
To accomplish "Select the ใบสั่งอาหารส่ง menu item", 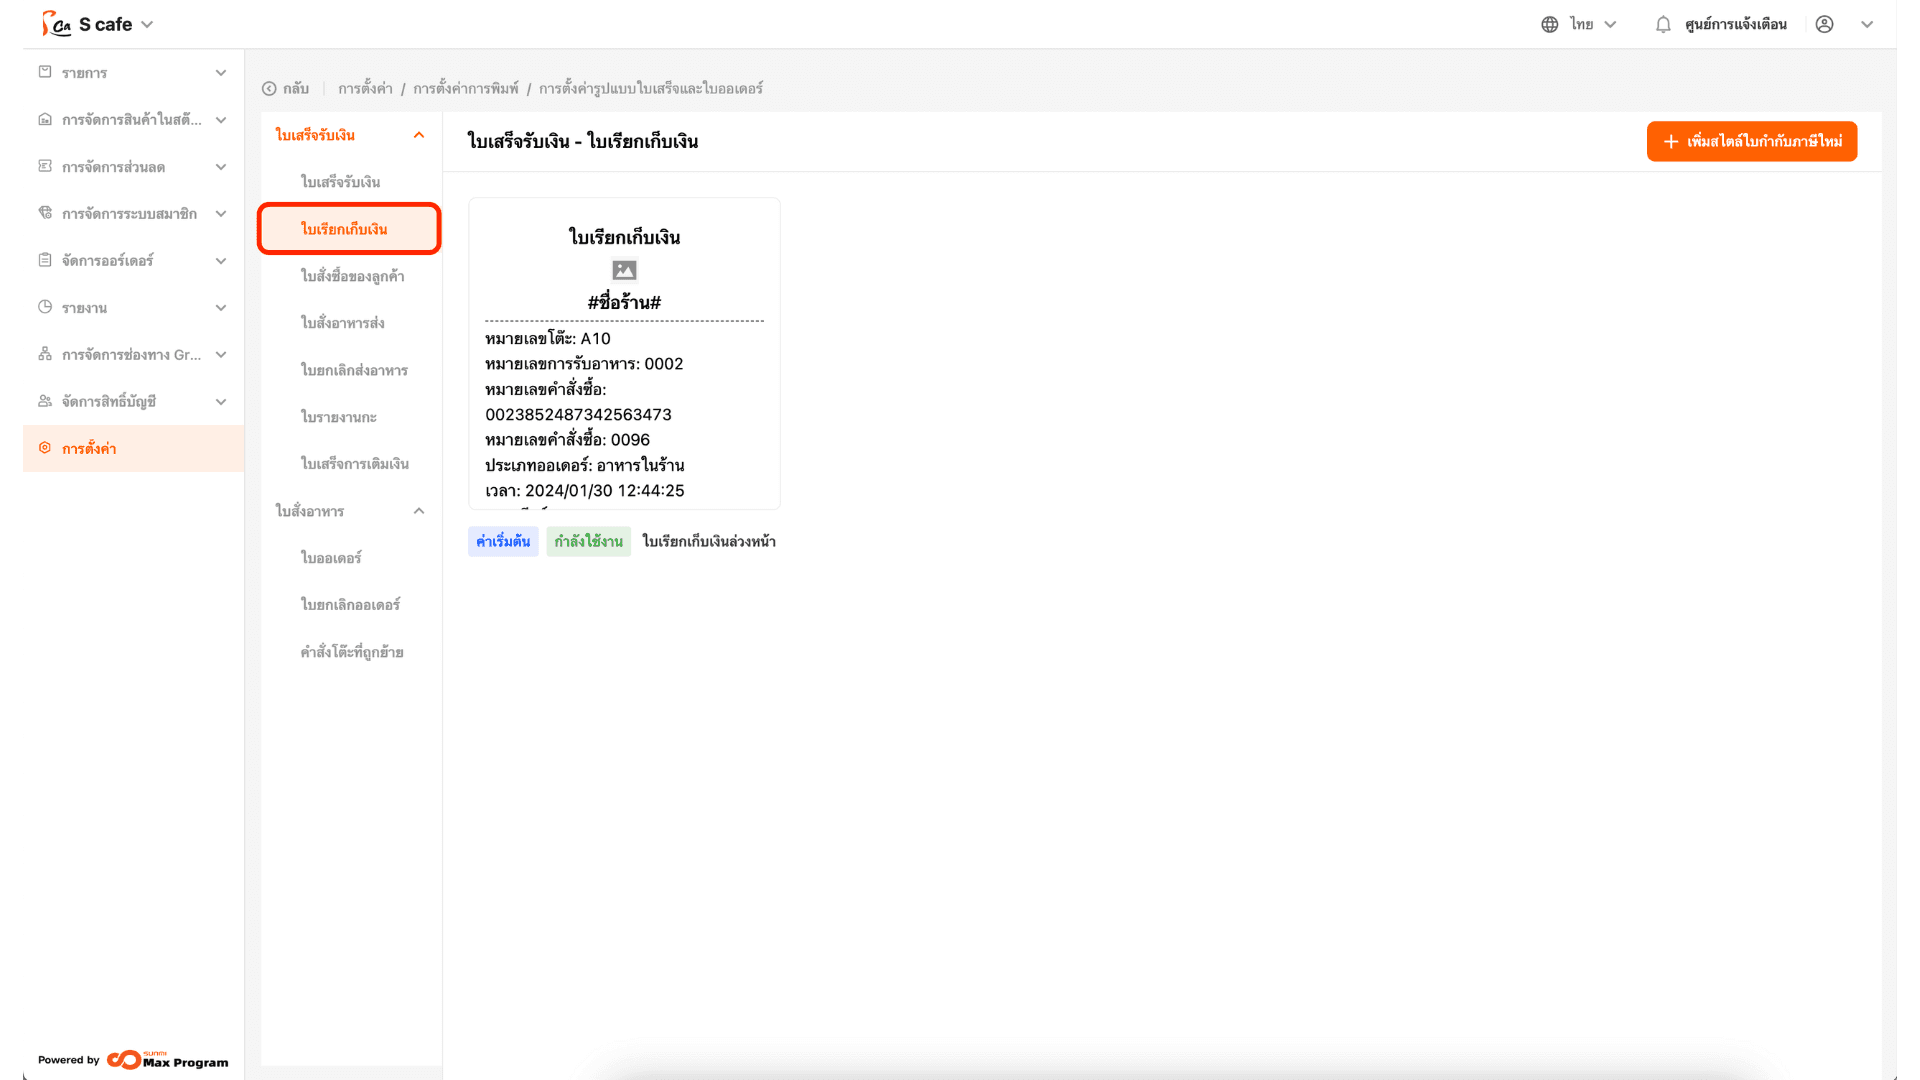I will point(343,323).
